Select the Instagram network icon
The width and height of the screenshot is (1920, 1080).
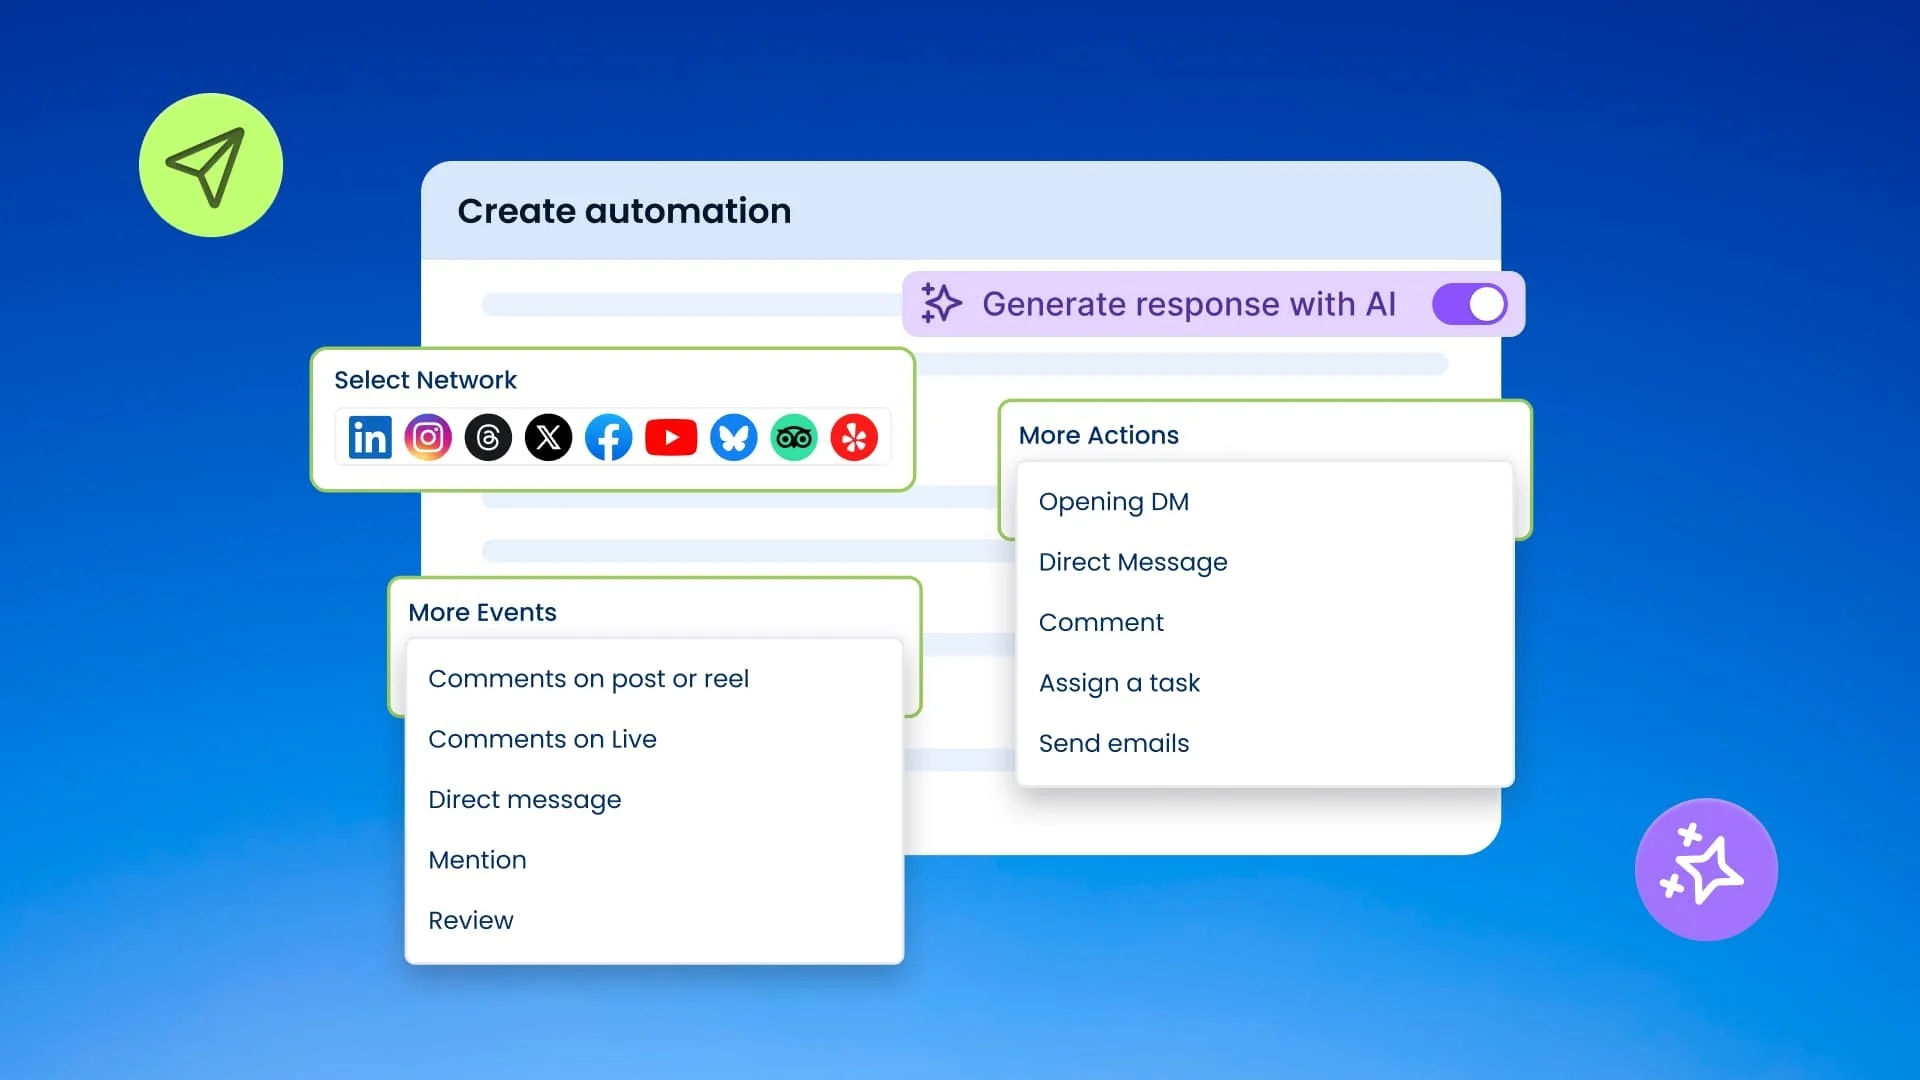click(428, 437)
